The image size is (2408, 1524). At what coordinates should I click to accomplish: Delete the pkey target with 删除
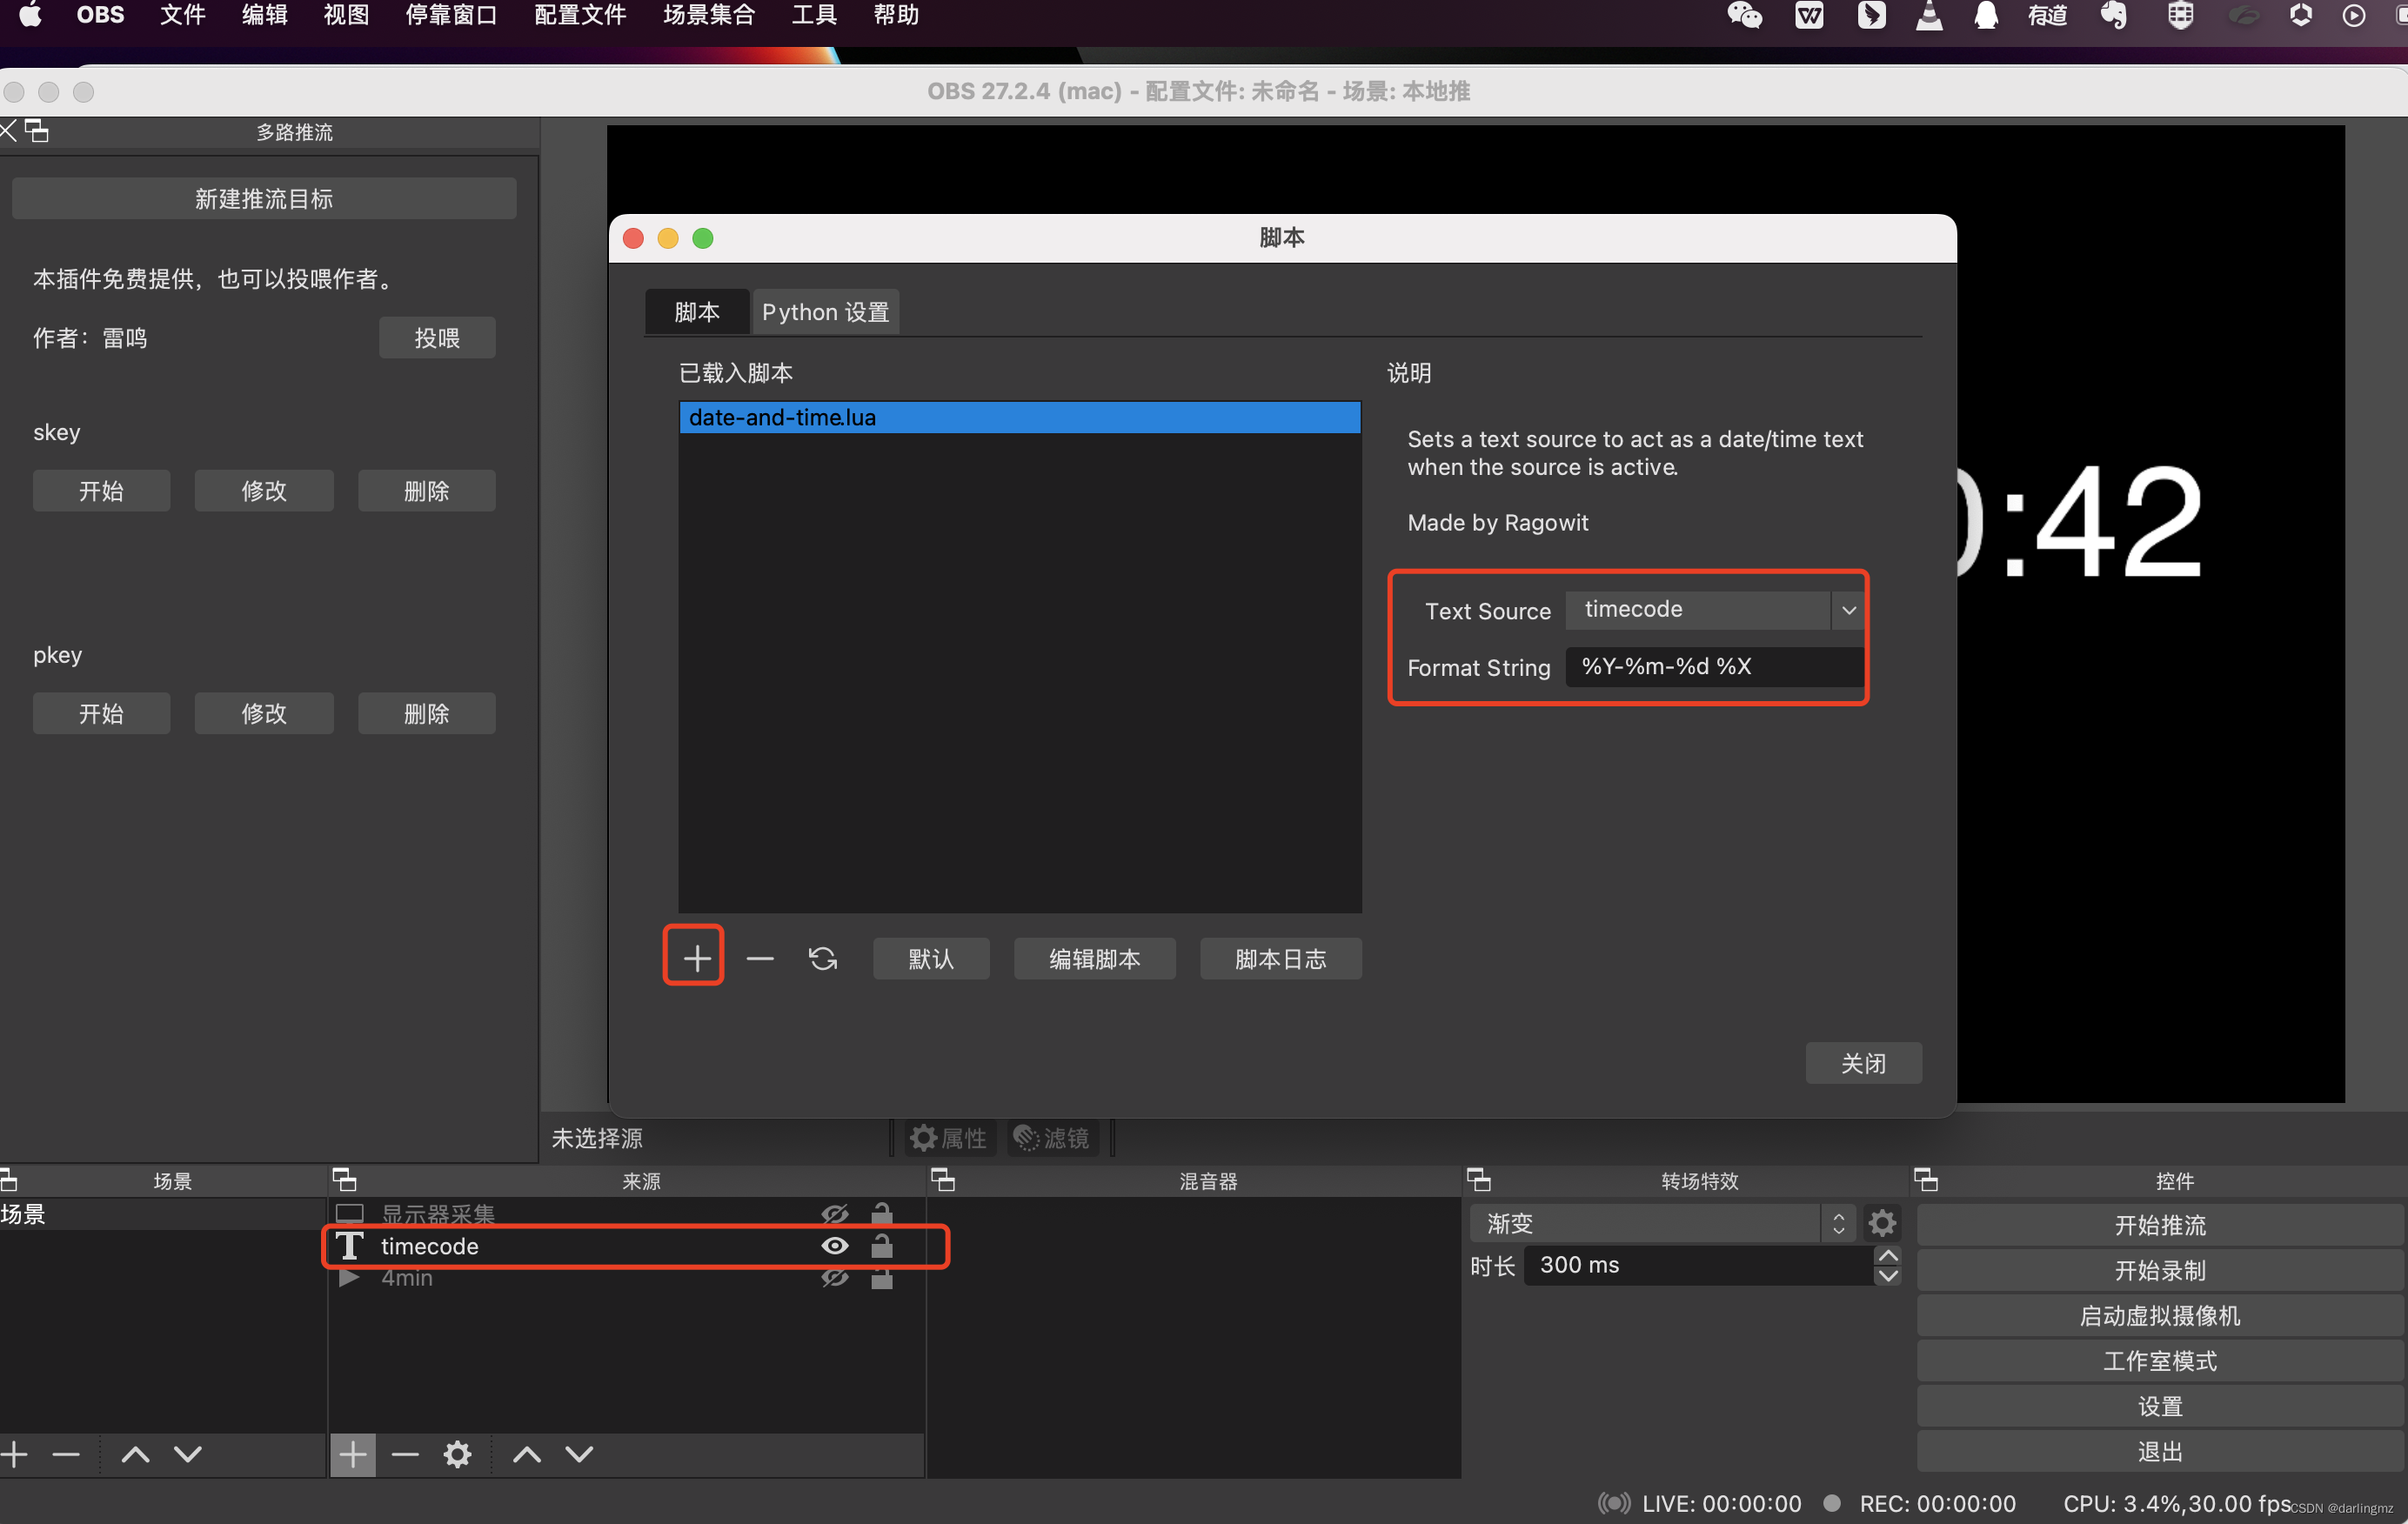[x=426, y=713]
